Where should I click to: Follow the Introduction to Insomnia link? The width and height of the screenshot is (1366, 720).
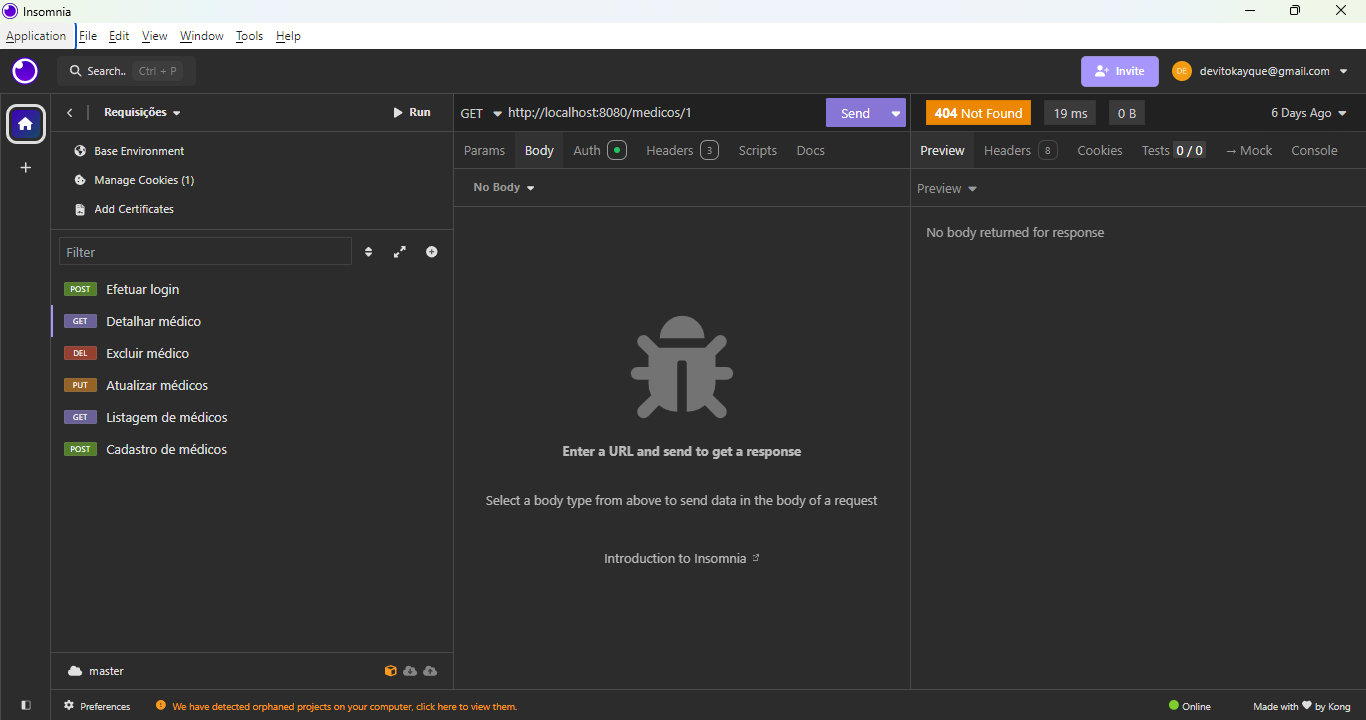(x=682, y=559)
